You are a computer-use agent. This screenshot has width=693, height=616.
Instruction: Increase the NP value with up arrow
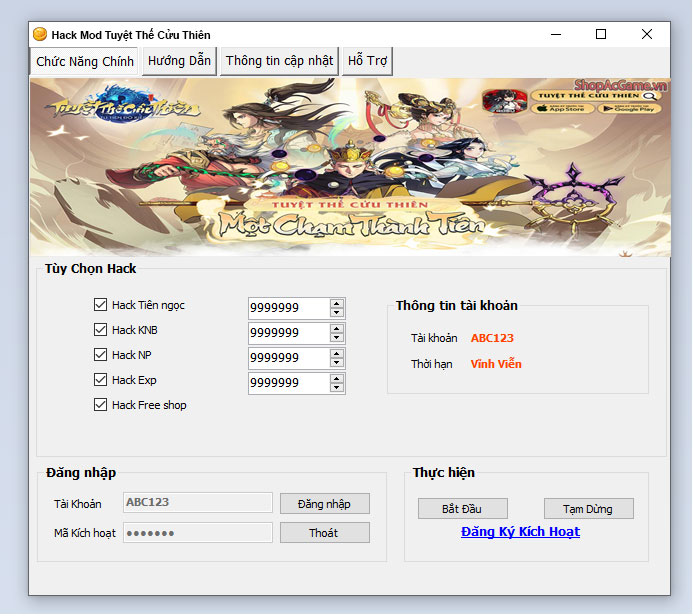[x=337, y=354]
